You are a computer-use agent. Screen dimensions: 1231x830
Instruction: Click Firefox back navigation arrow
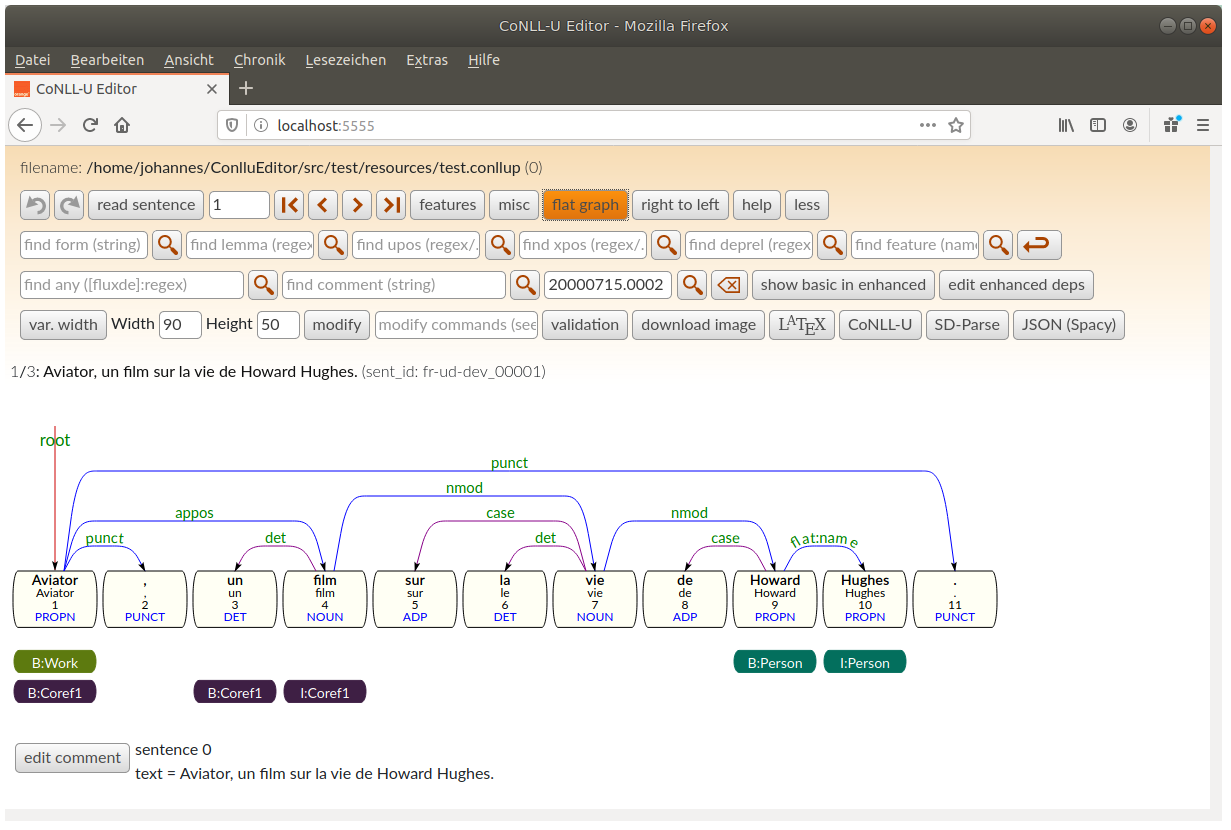pyautogui.click(x=25, y=125)
